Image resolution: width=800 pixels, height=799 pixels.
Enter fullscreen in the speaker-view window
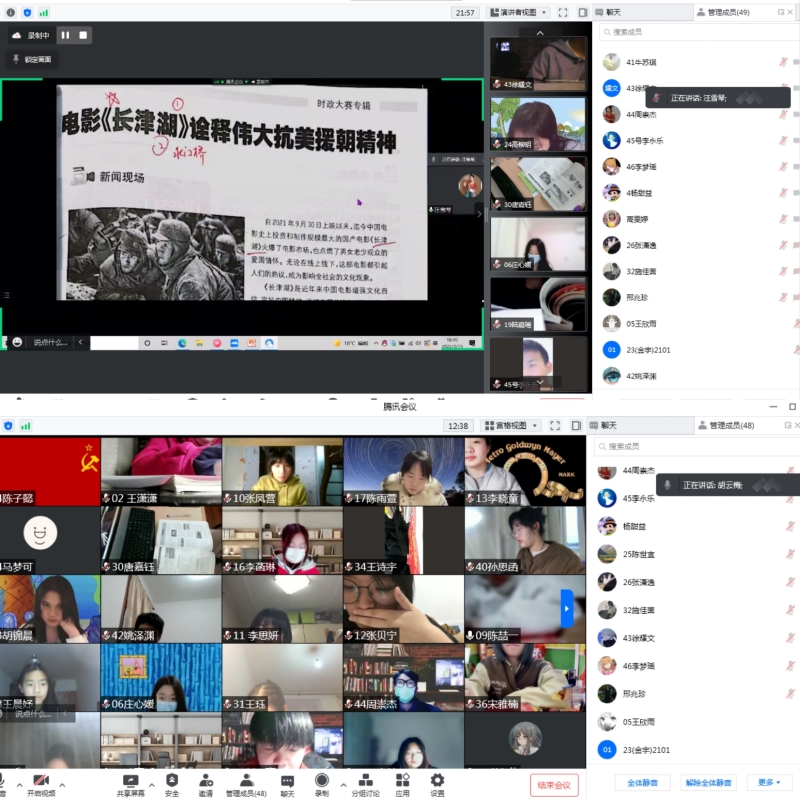[563, 13]
